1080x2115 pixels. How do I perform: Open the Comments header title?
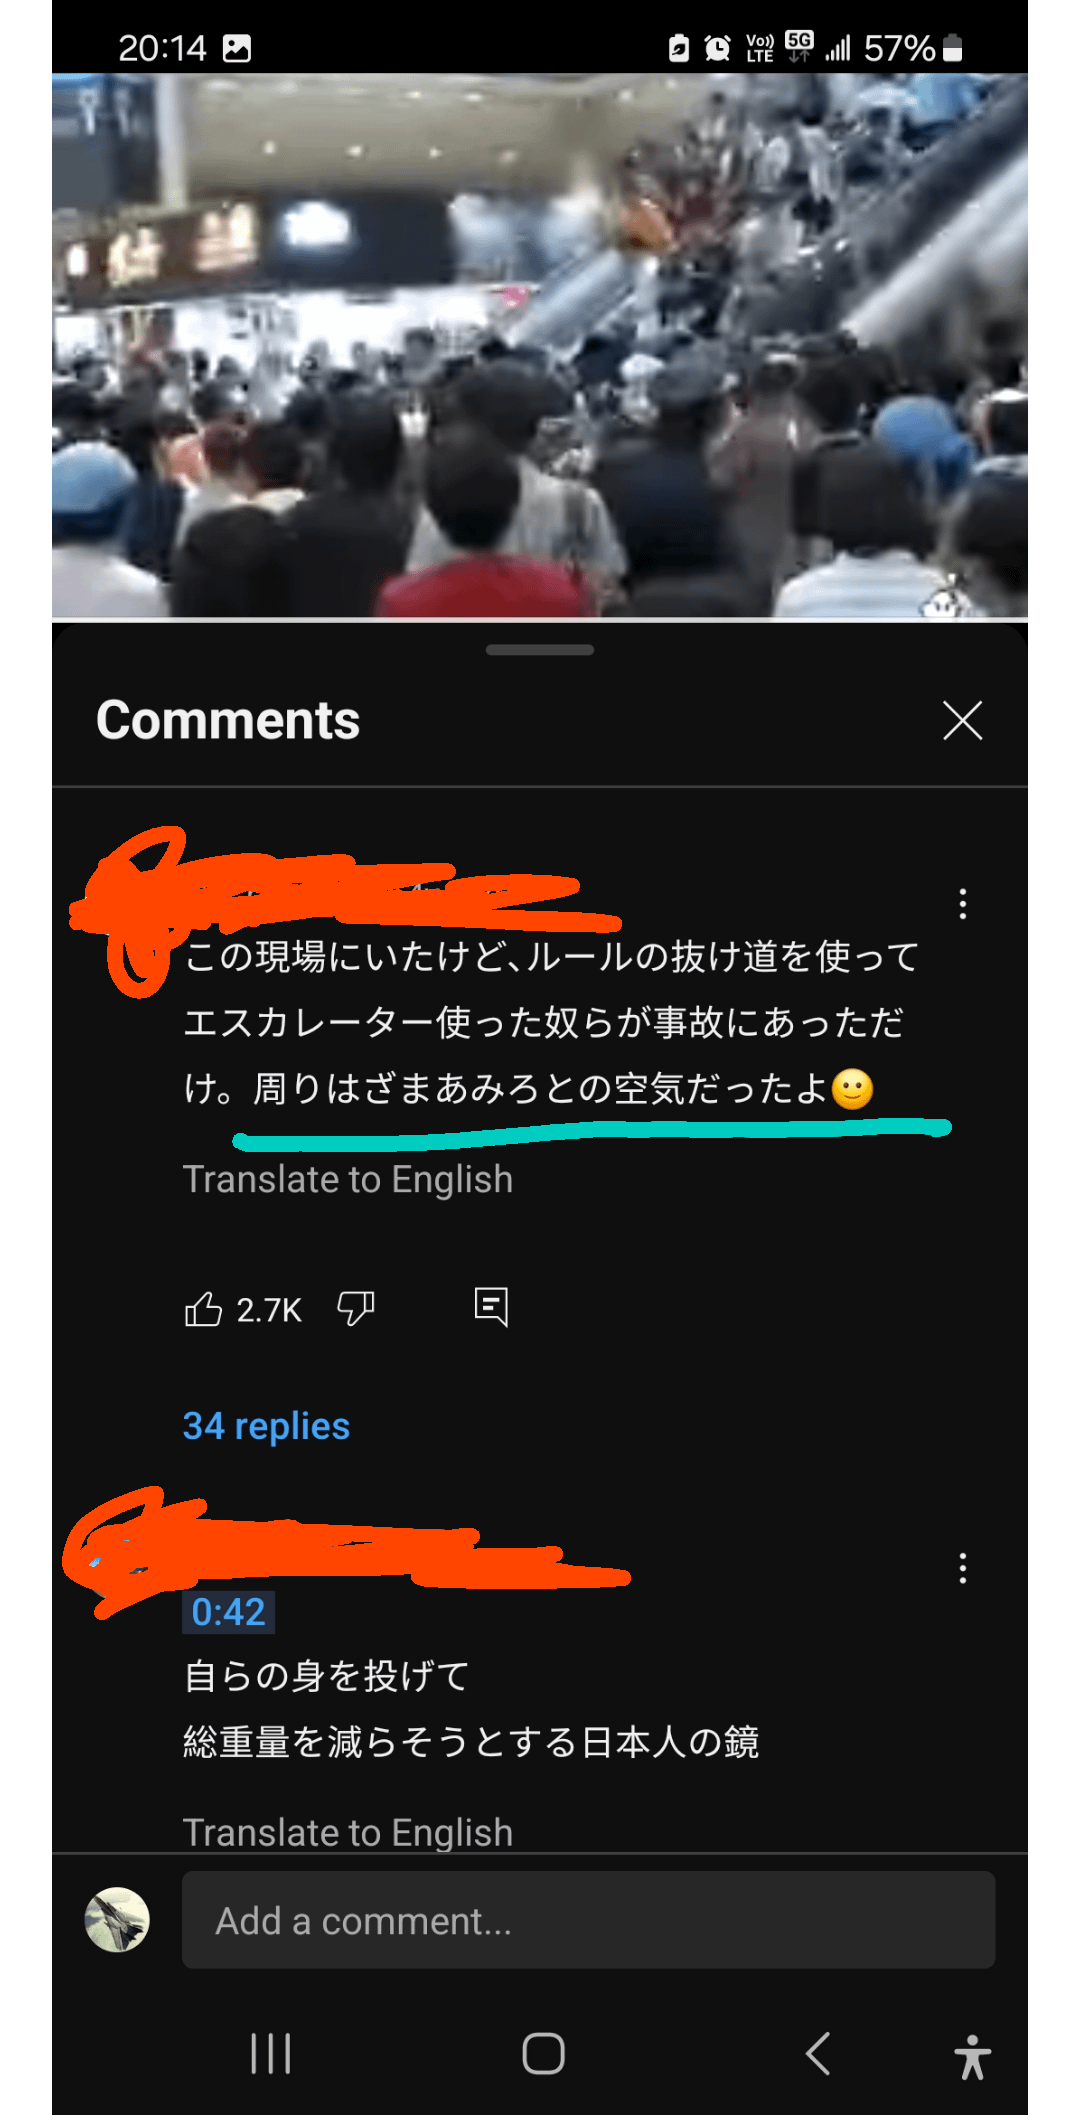click(228, 720)
